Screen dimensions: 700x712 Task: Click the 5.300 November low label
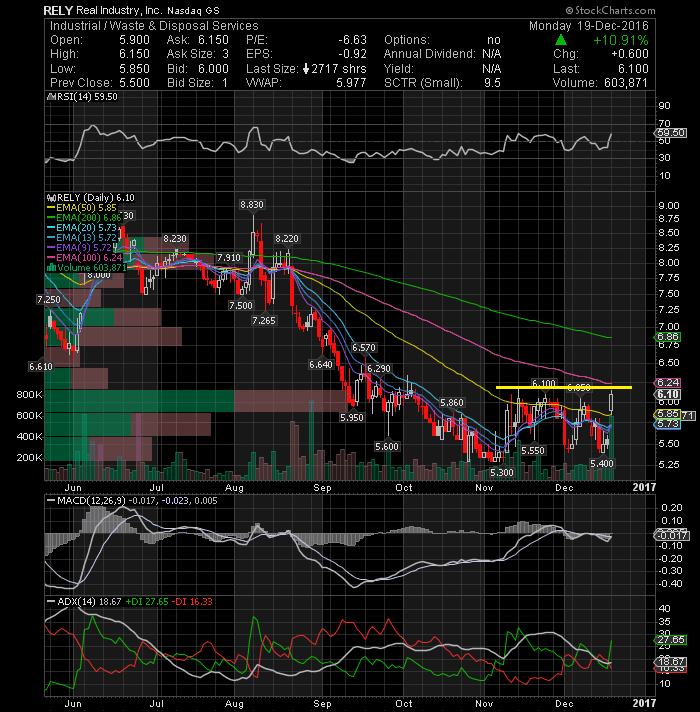(x=502, y=473)
